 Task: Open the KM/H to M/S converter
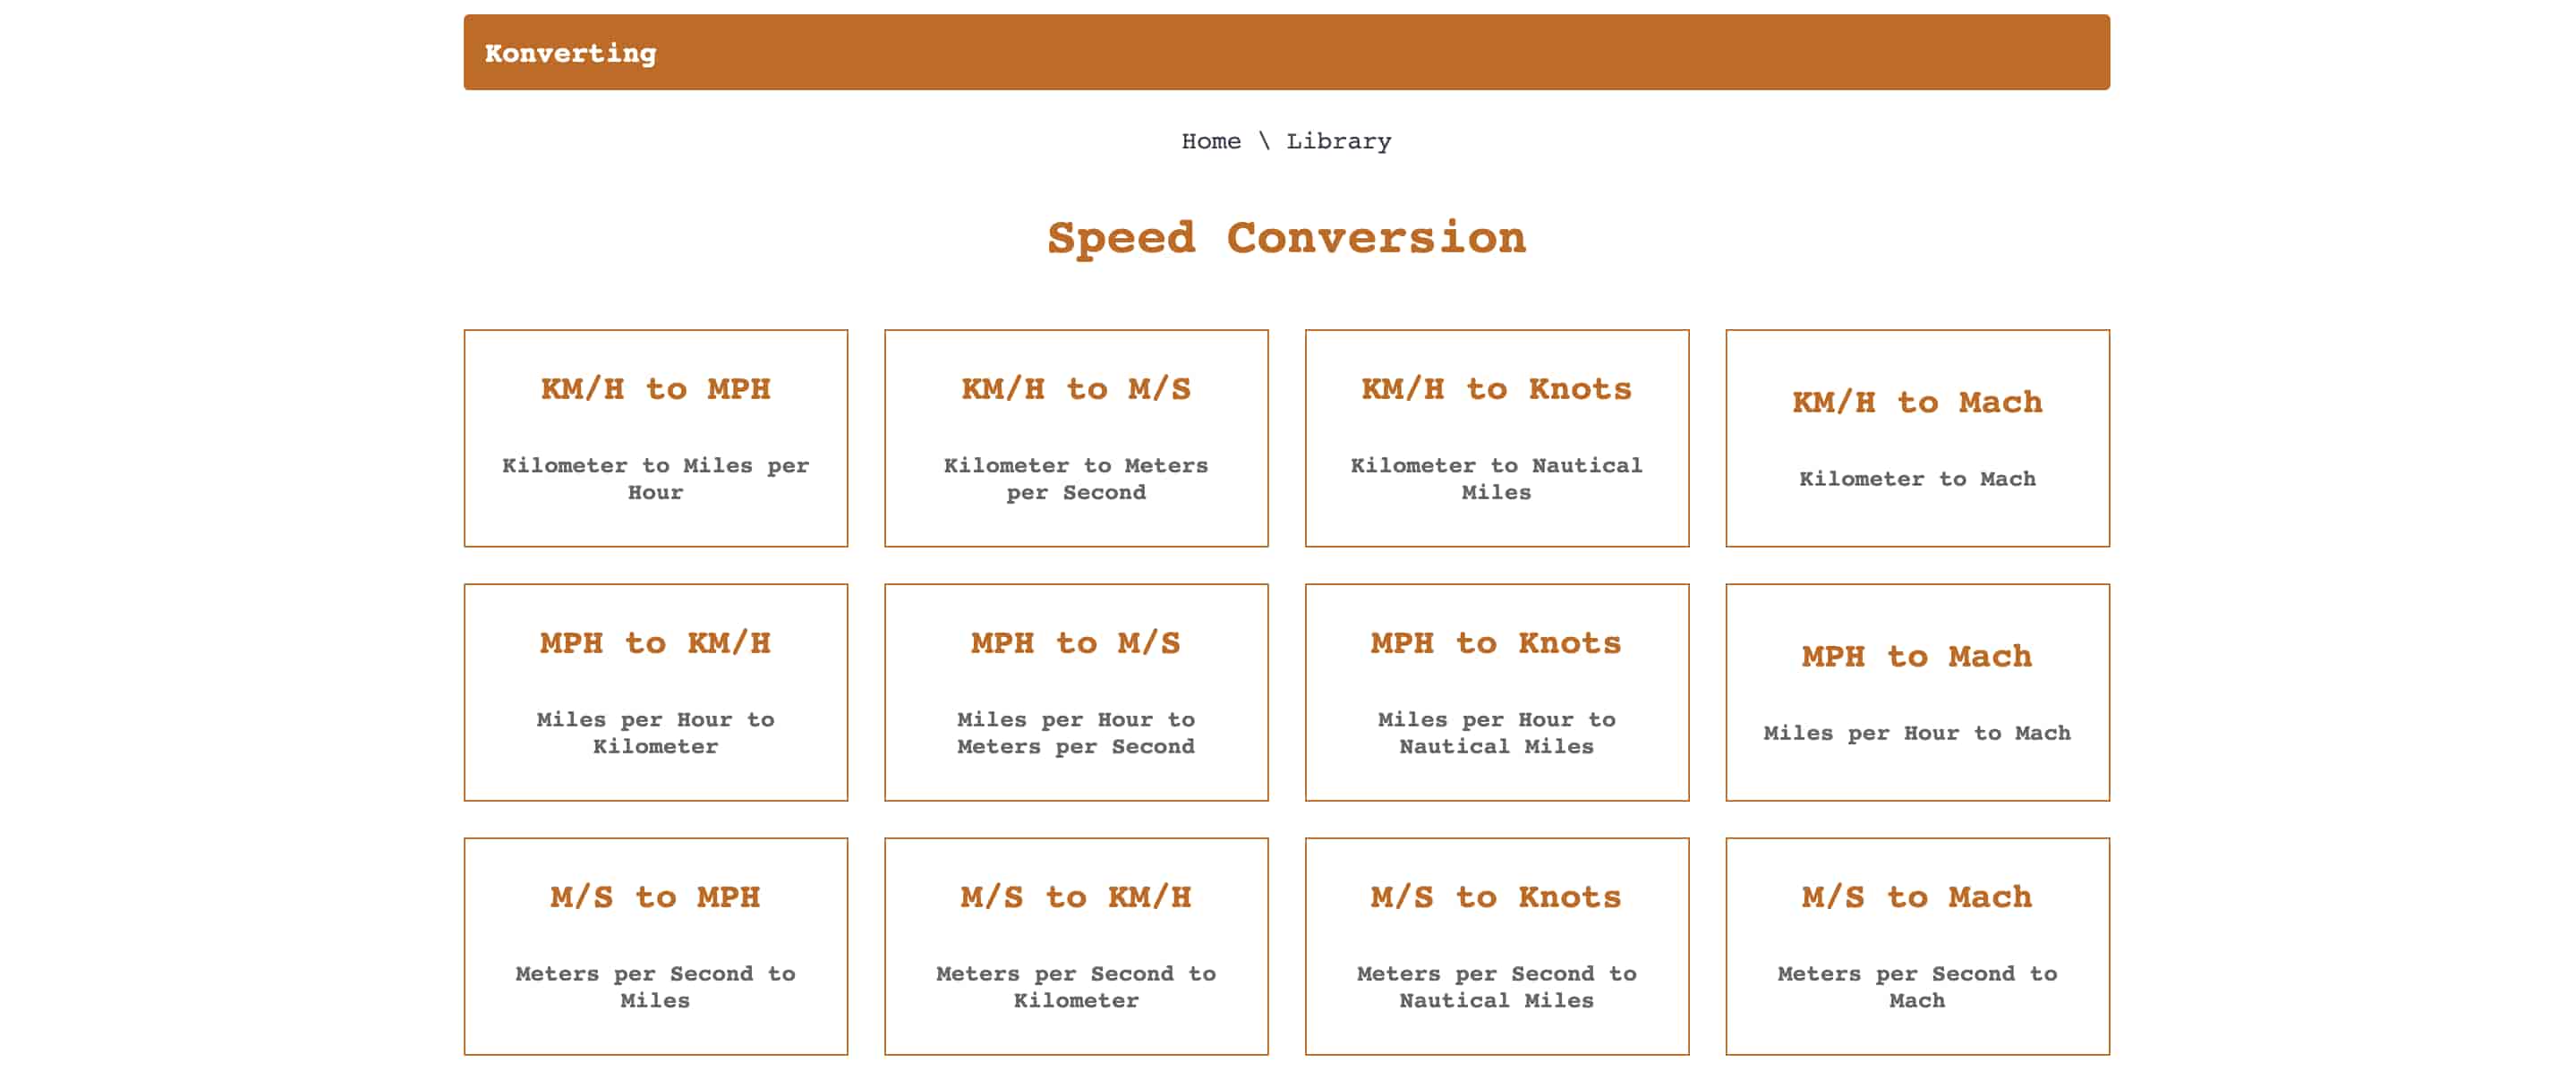point(1075,435)
